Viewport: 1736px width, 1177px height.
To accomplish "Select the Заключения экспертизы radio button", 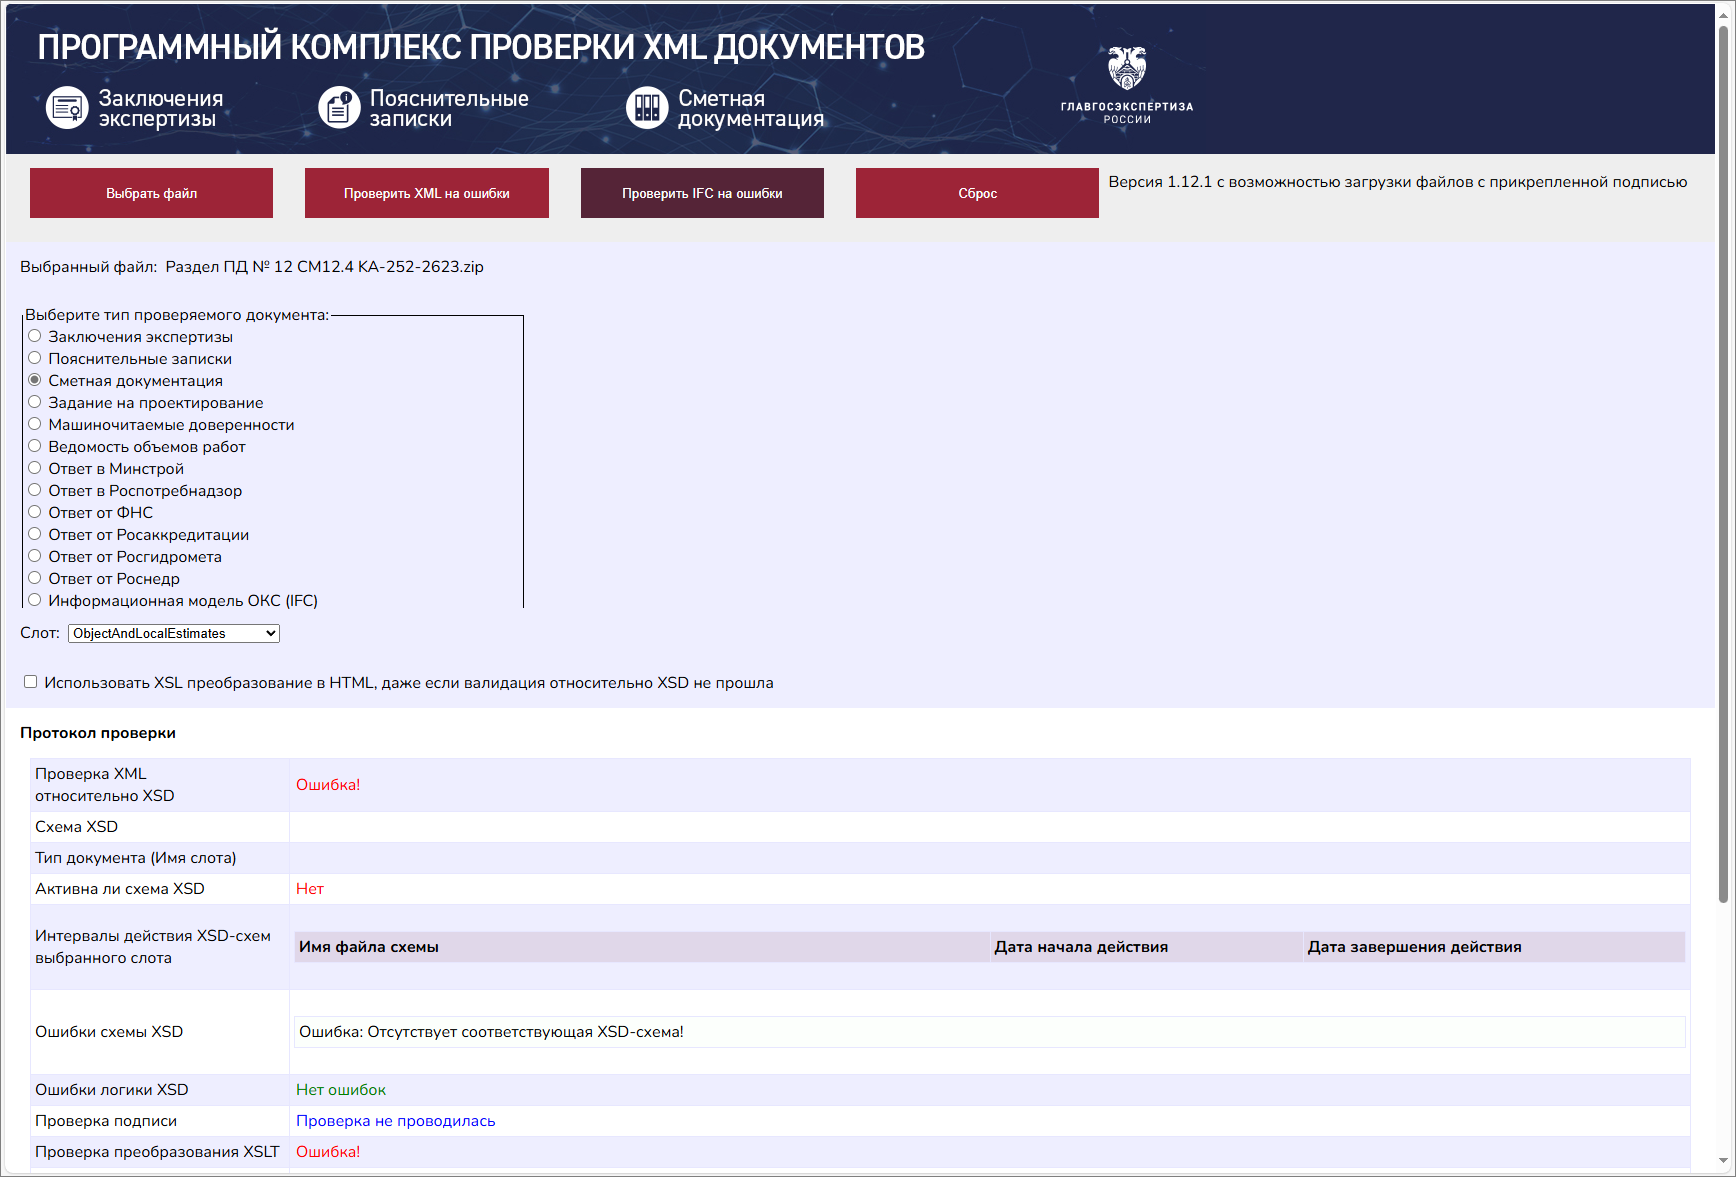I will coord(35,335).
